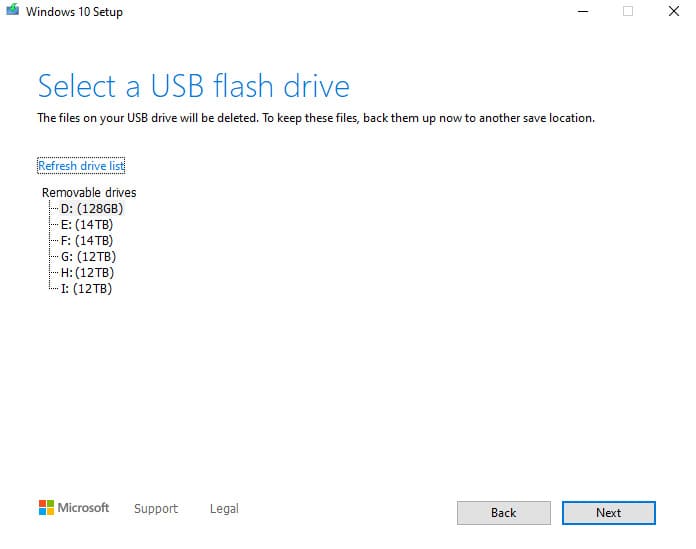Close the Windows 10 Setup window

pos(673,12)
